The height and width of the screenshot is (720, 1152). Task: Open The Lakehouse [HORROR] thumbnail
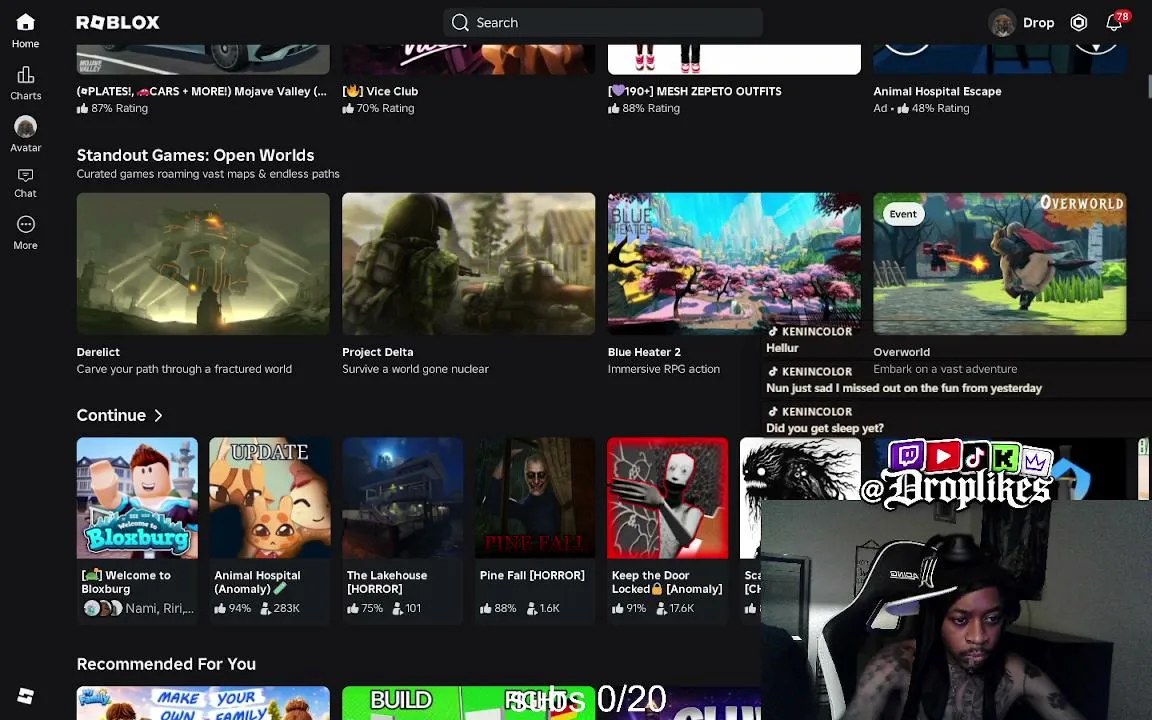403,498
